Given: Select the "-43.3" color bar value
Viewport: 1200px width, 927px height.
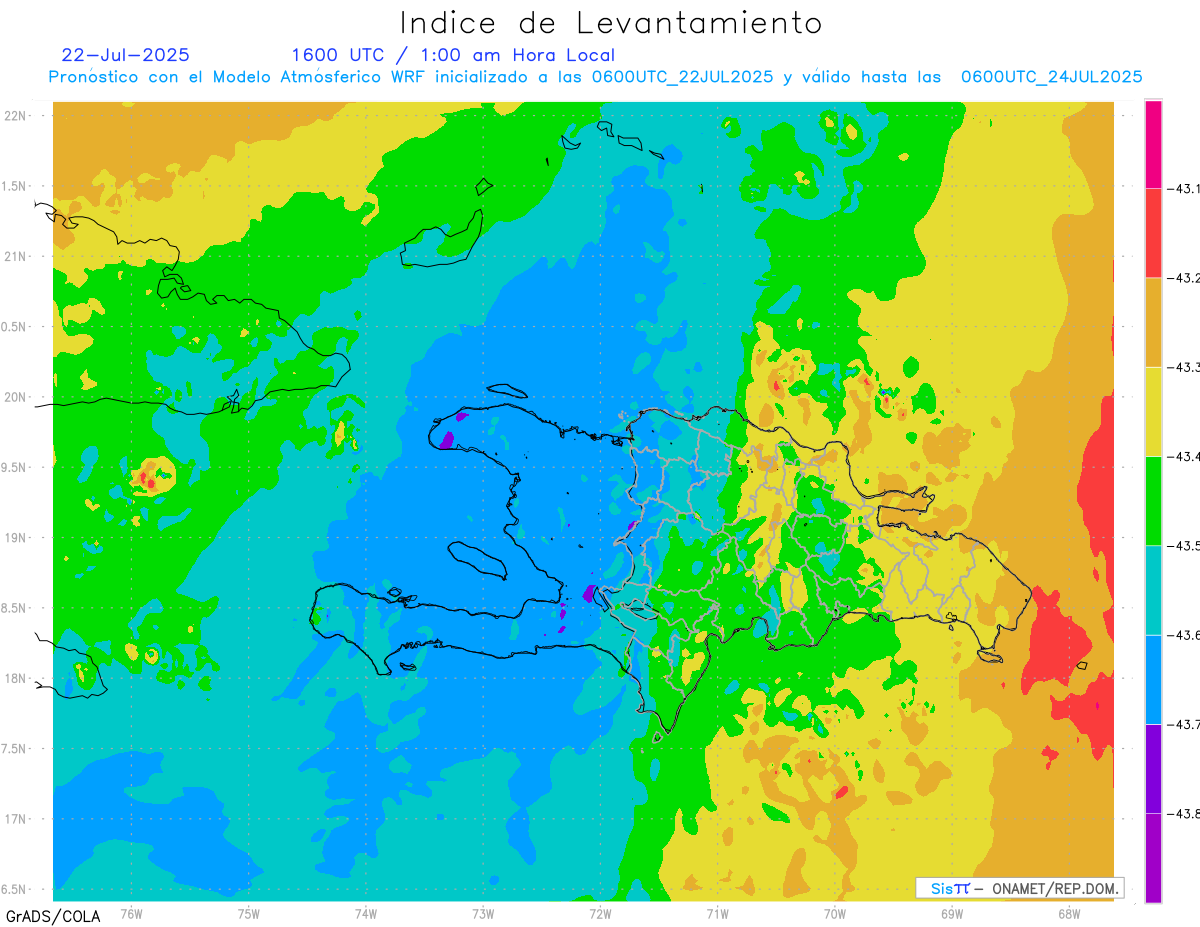Looking at the screenshot, I should (x=1184, y=367).
